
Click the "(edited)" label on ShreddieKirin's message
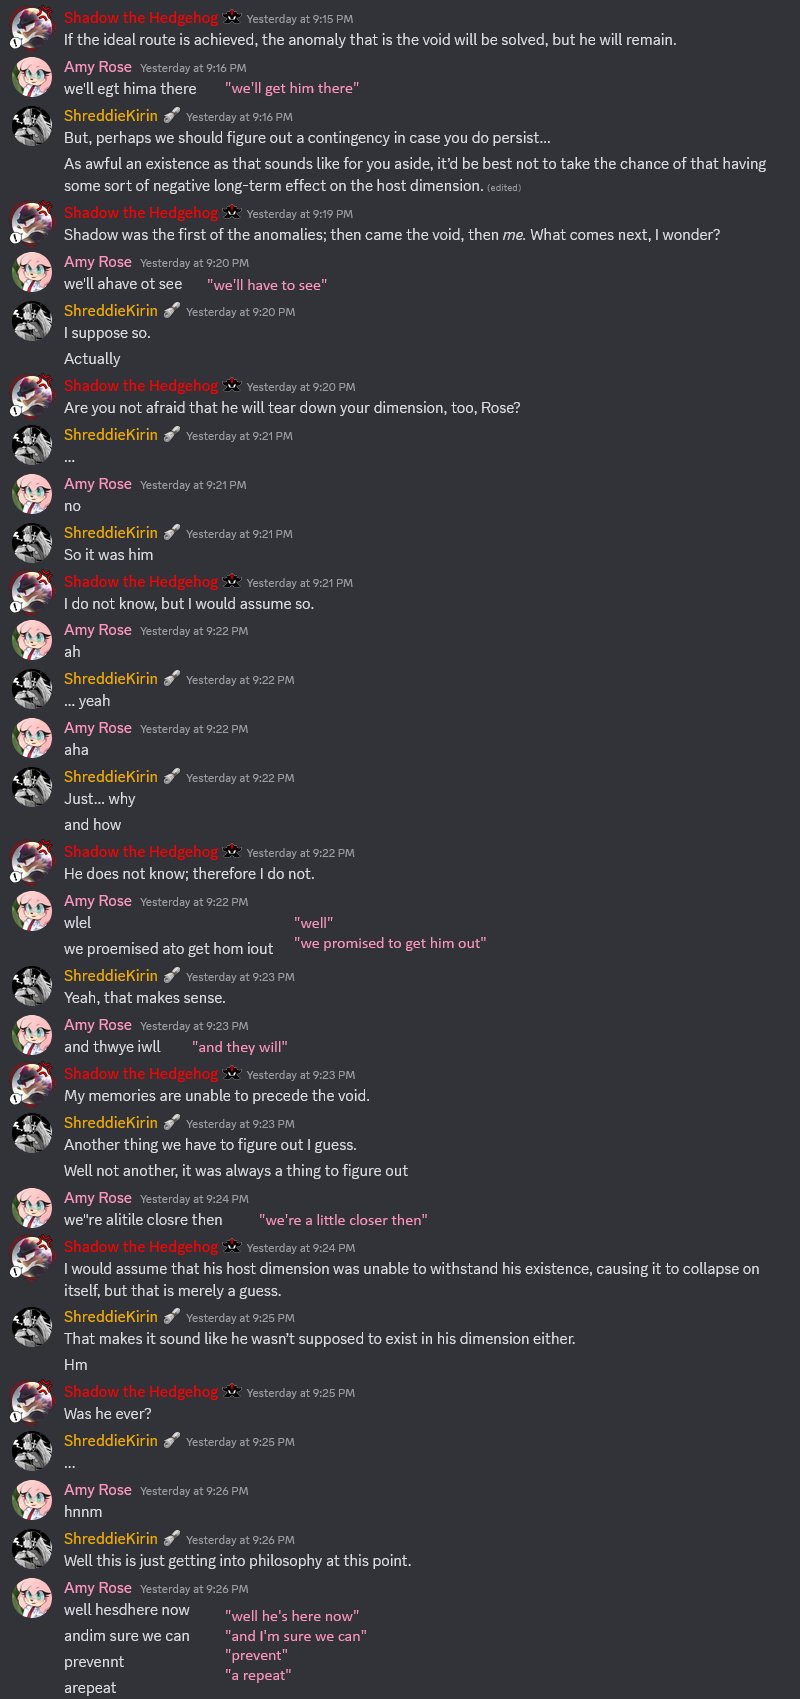click(504, 187)
